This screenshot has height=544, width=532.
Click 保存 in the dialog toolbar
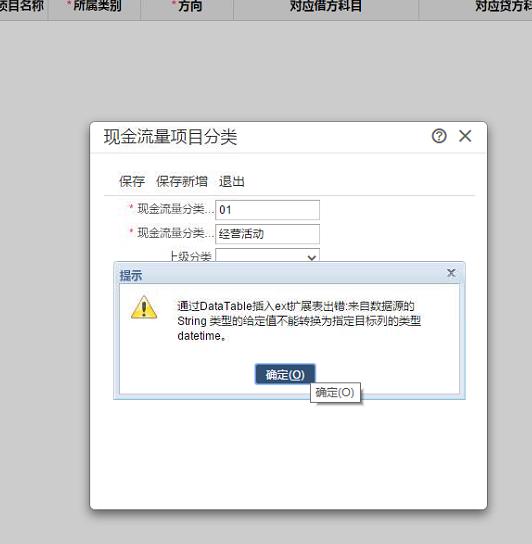(x=132, y=181)
